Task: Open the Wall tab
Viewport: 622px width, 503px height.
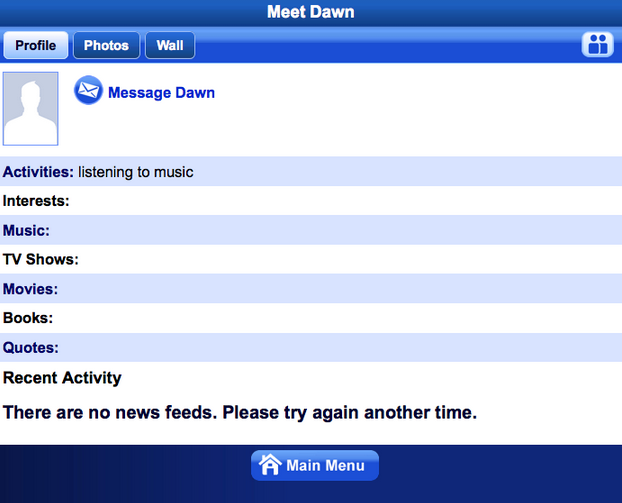Action: click(x=170, y=45)
